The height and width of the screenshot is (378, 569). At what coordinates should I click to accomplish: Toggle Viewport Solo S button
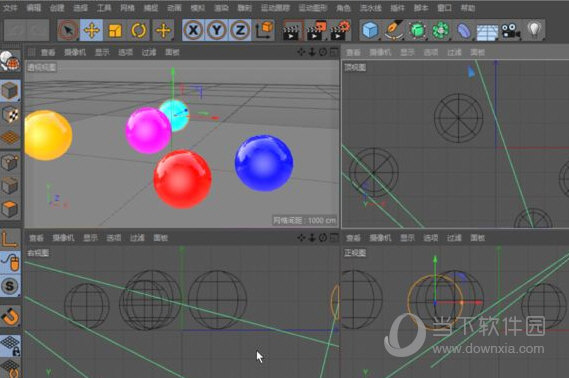(x=10, y=286)
